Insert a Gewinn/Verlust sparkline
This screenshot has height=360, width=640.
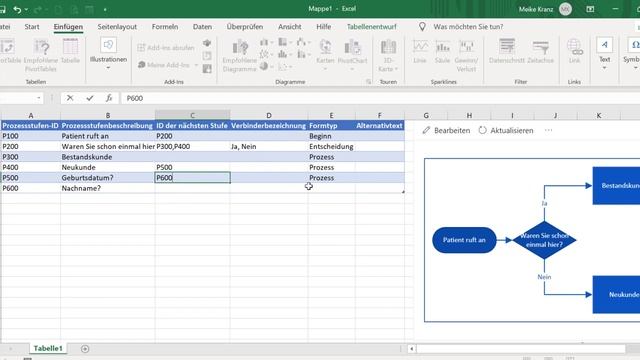pos(466,56)
